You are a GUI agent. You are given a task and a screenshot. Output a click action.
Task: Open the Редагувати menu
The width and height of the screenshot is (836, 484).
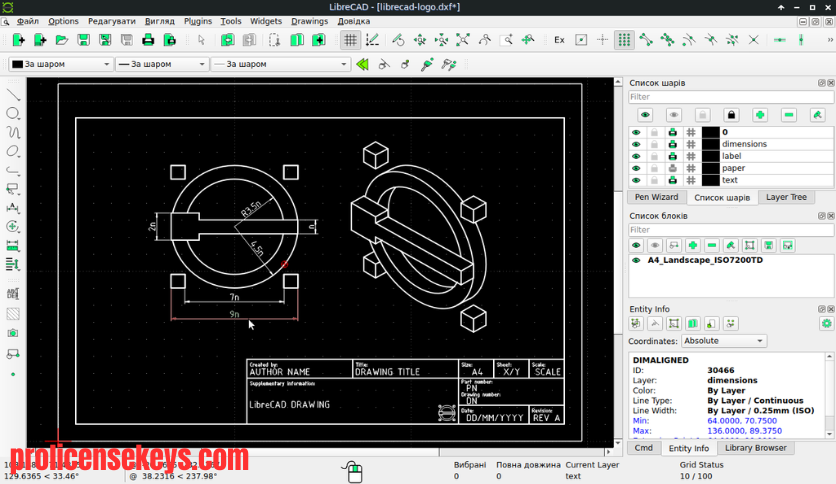coord(112,21)
